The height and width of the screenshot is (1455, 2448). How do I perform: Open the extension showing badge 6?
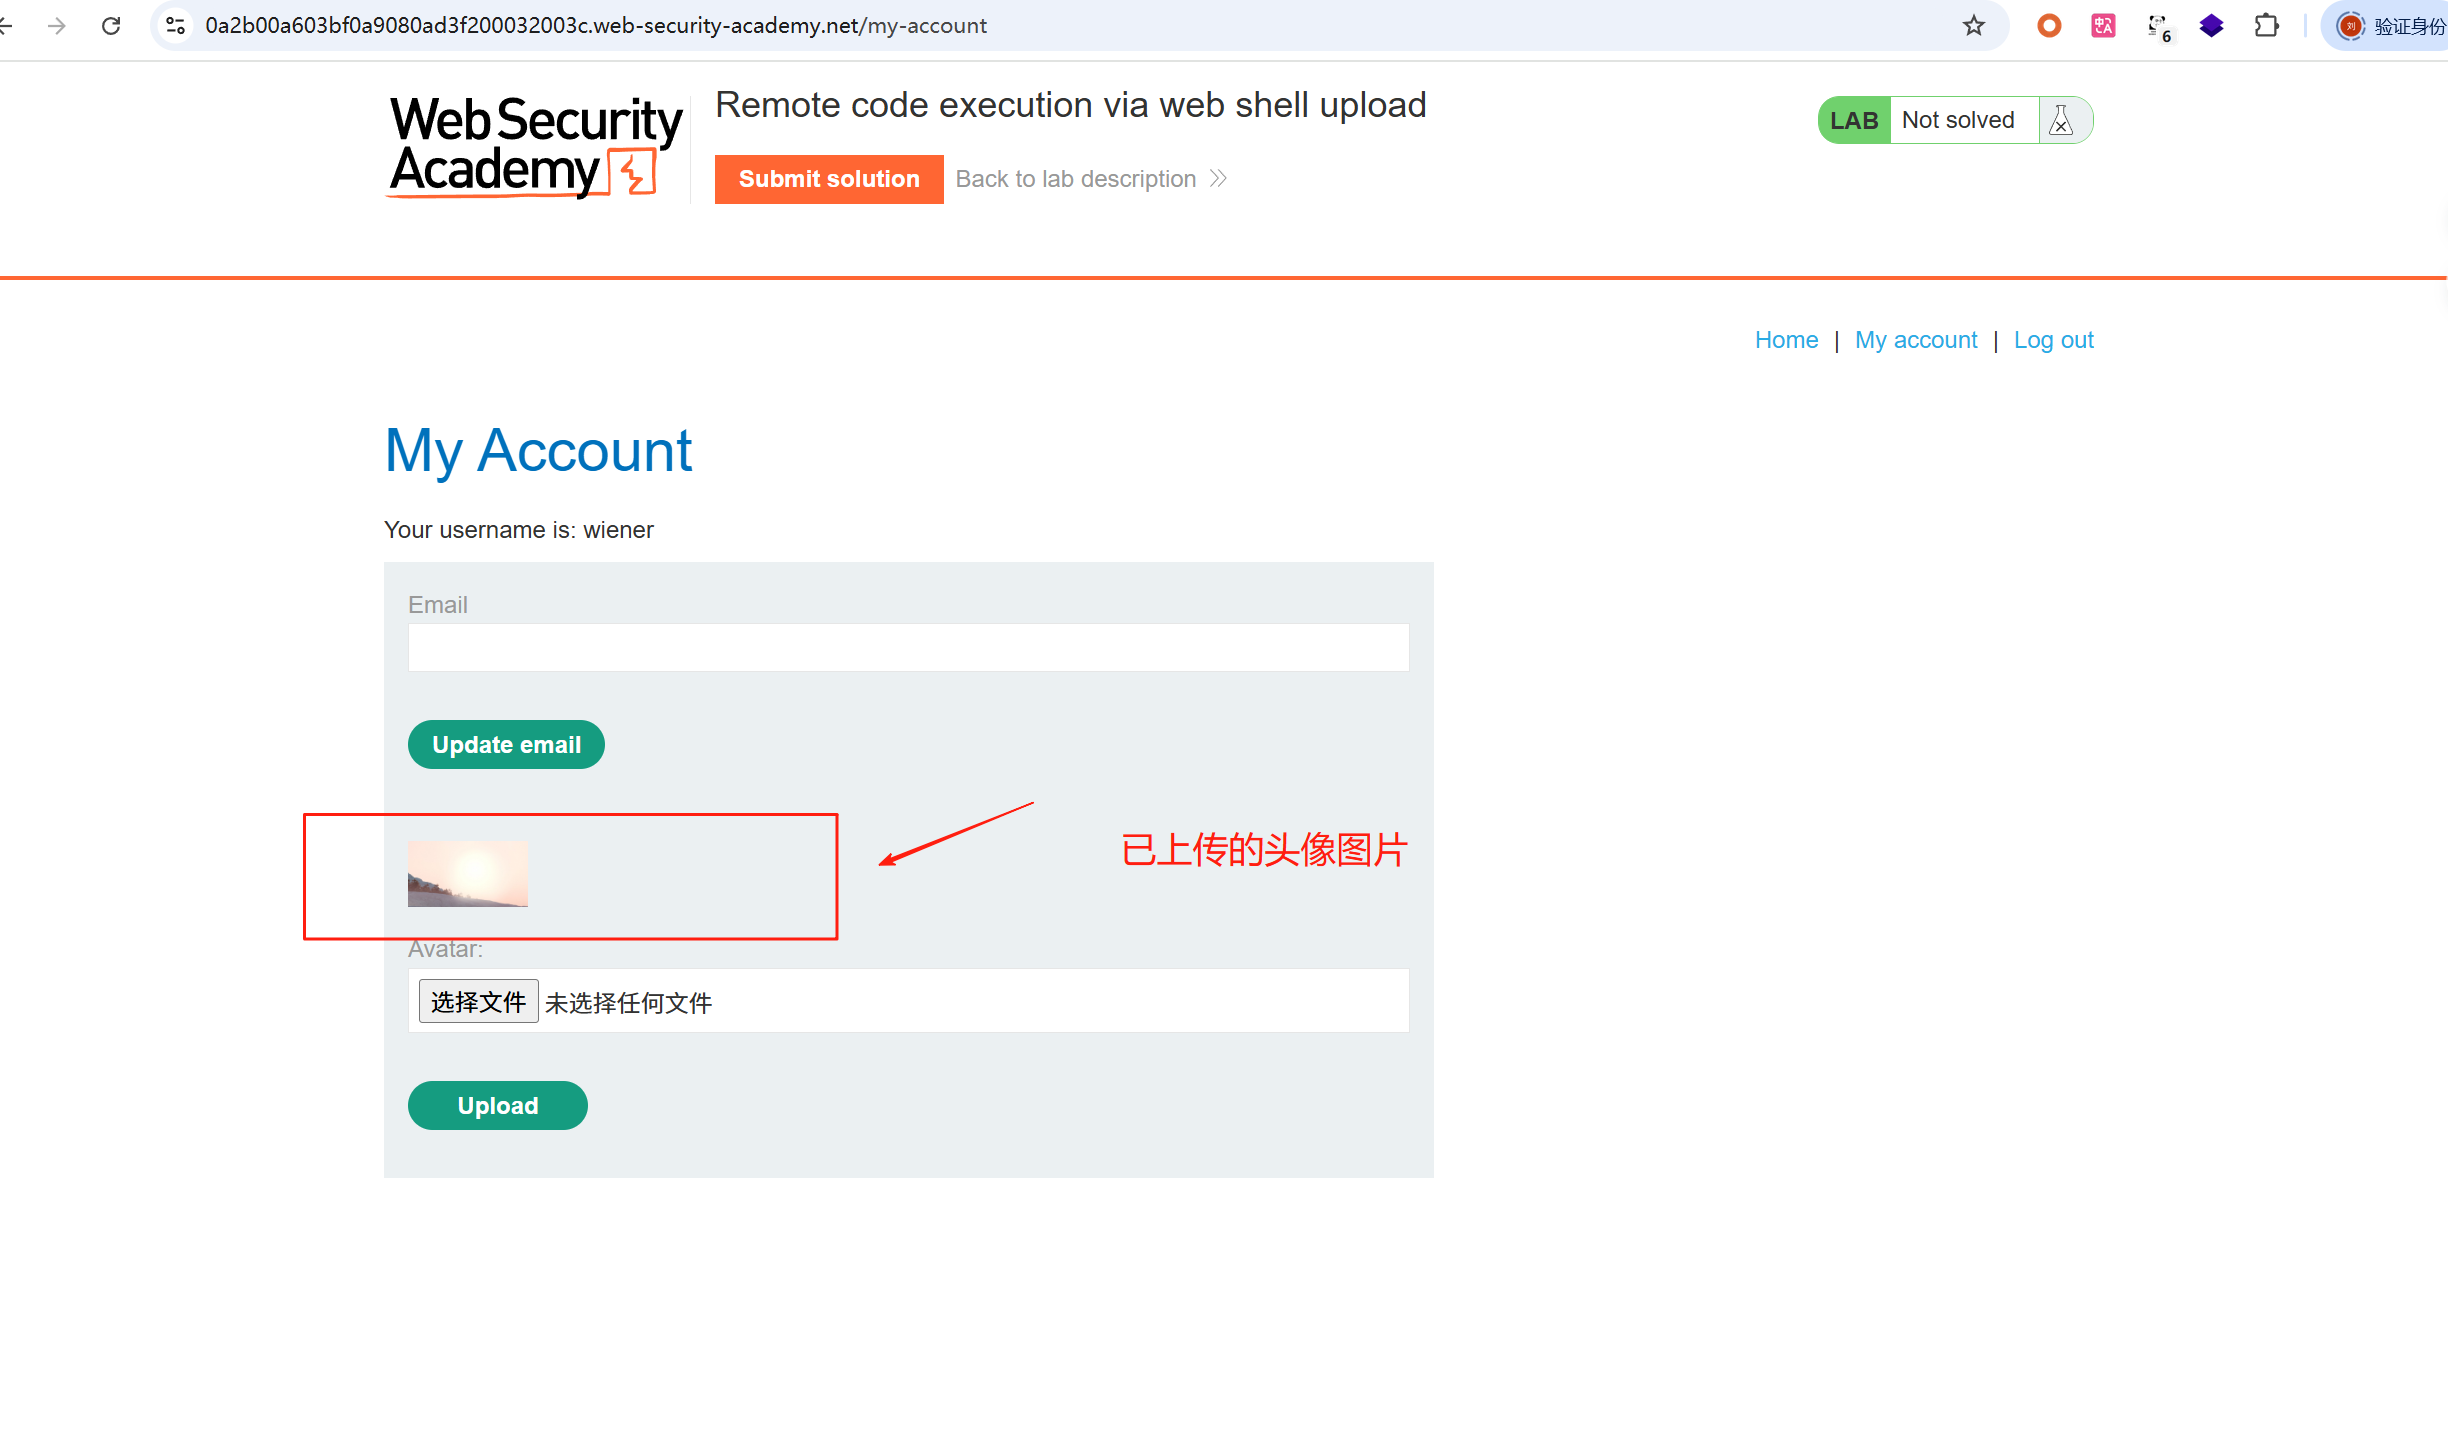(2158, 27)
